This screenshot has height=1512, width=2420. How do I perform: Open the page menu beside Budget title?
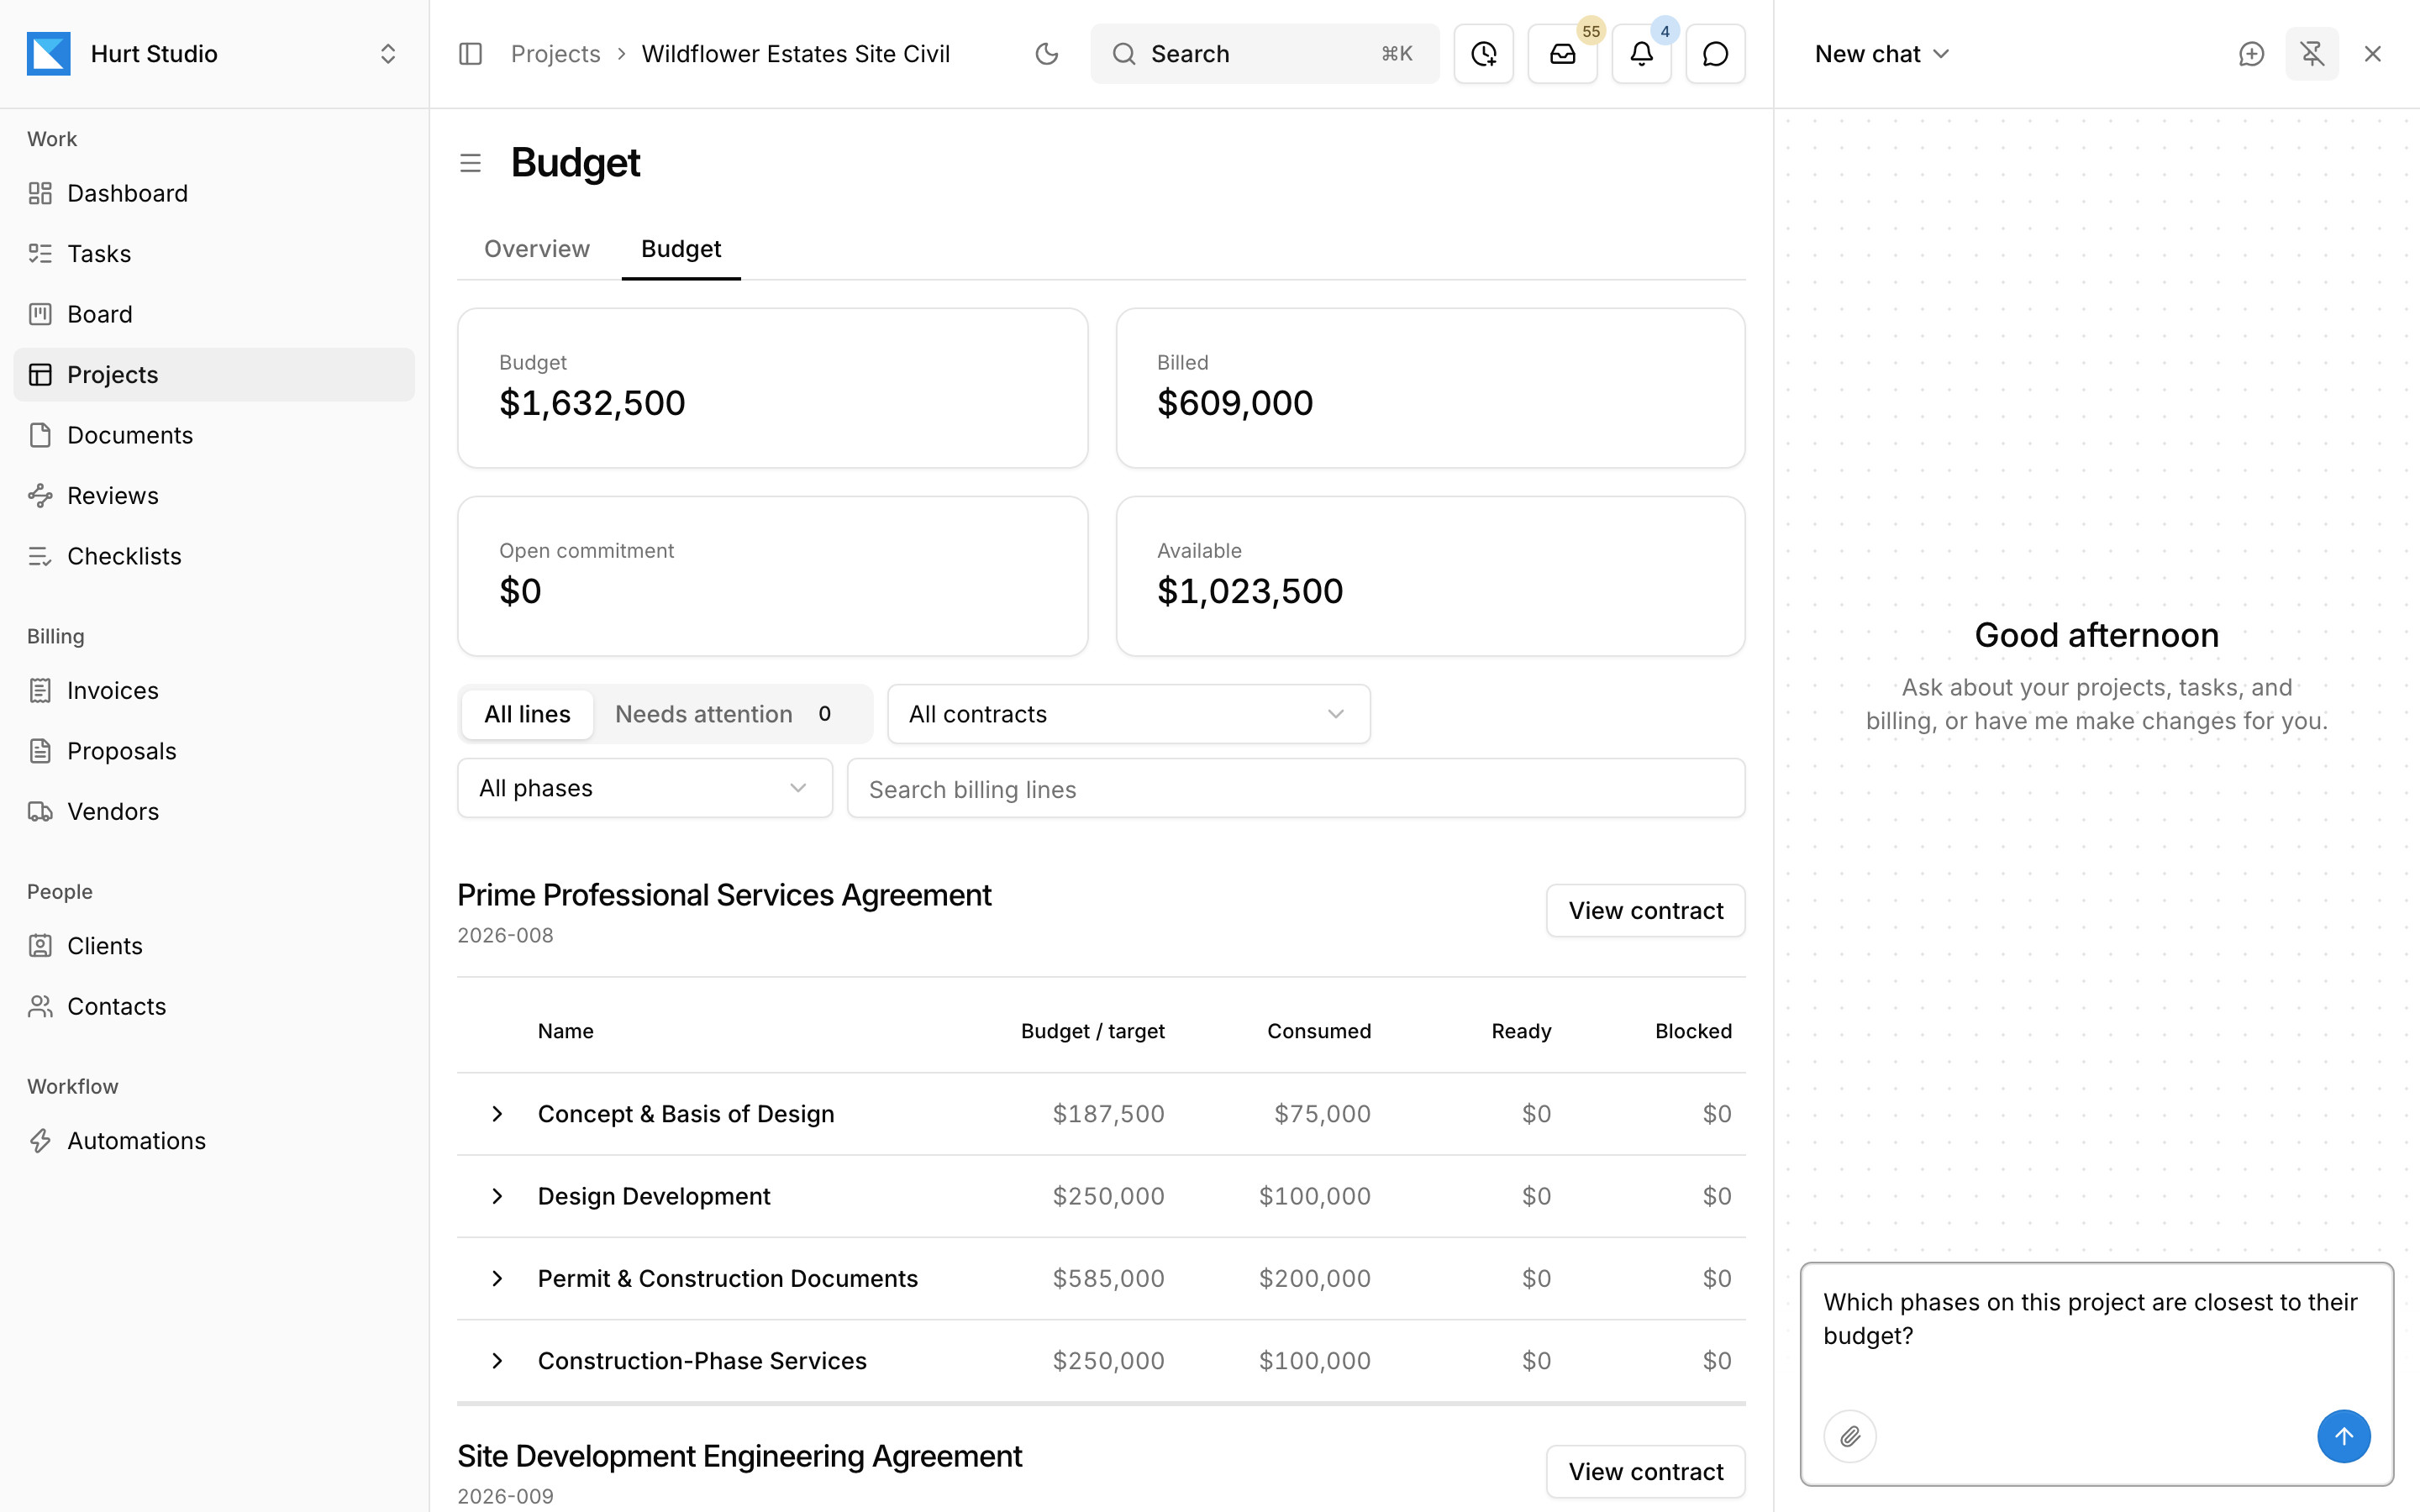470,163
